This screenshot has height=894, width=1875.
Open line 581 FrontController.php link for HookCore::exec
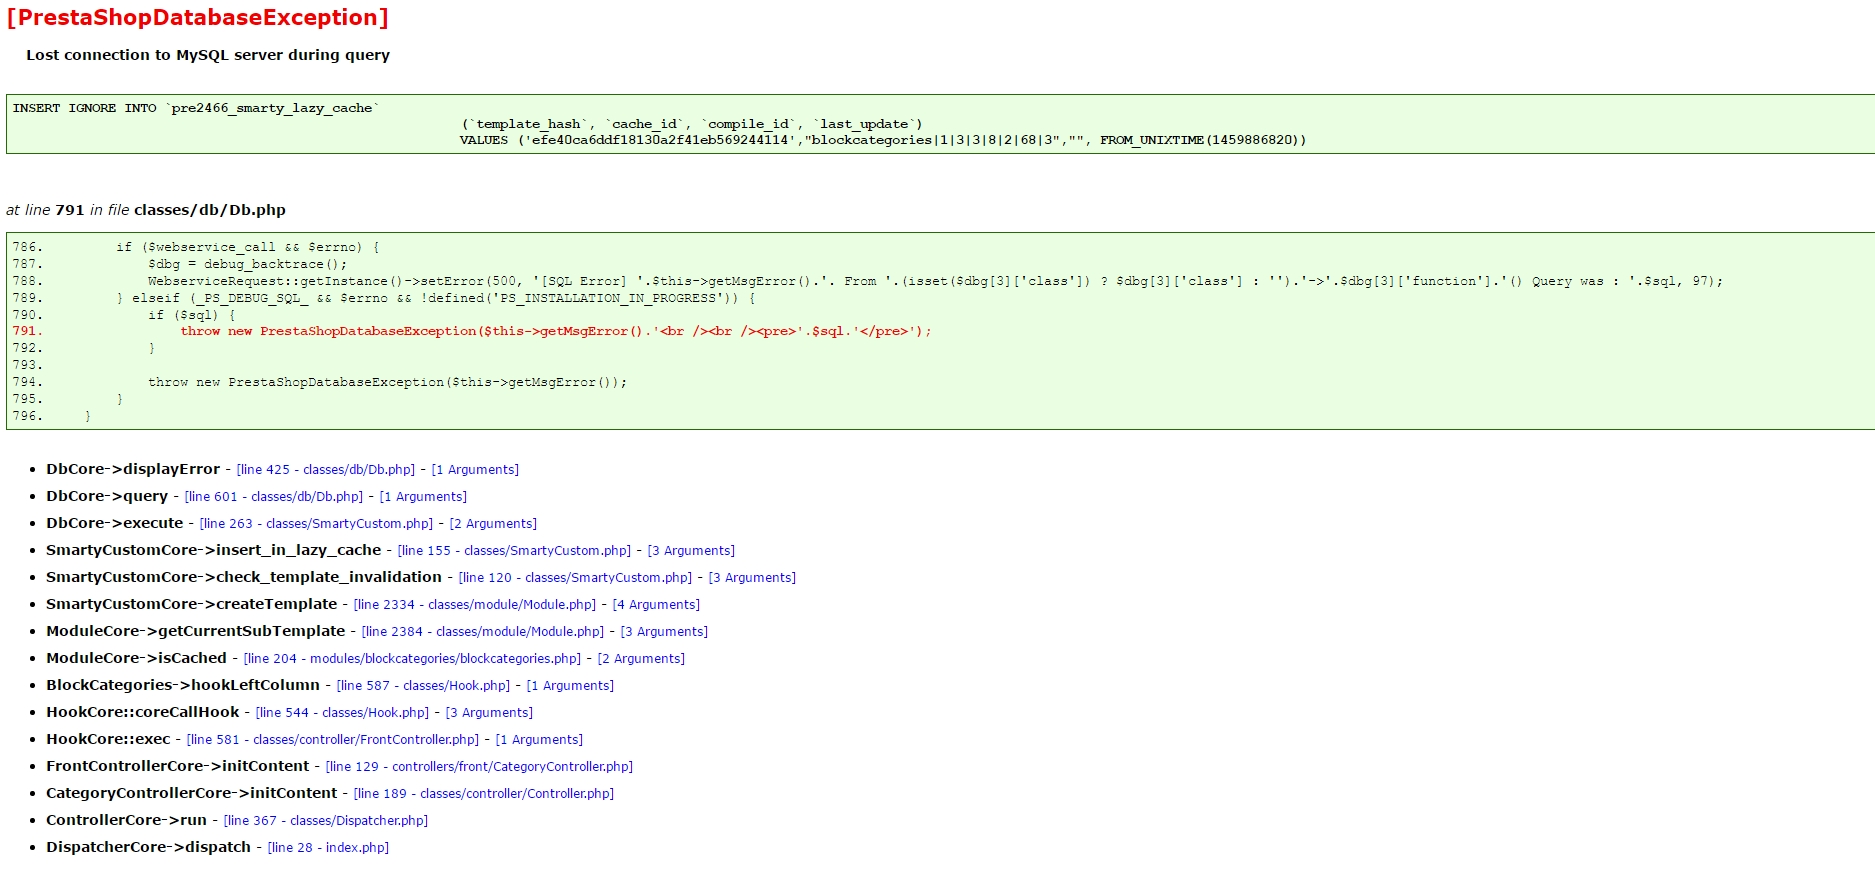(333, 740)
